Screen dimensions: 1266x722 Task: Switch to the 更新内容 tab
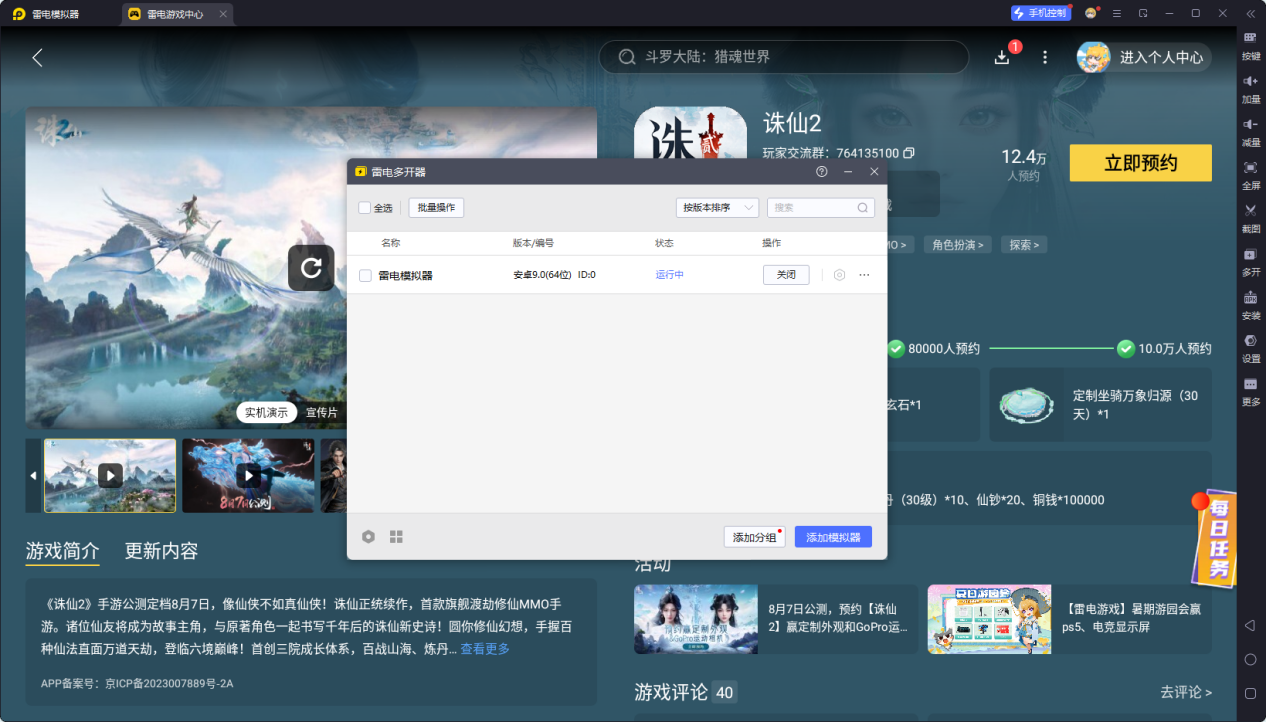point(161,551)
